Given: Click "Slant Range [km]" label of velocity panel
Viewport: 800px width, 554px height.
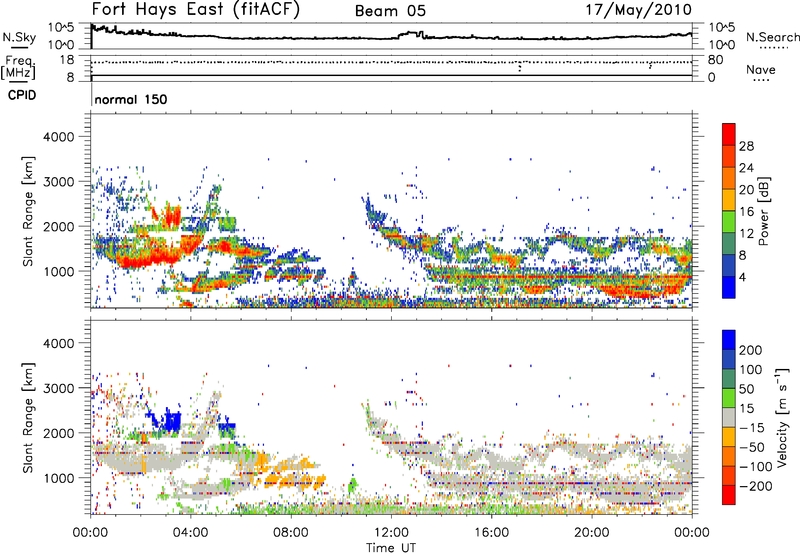Looking at the screenshot, I should pyautogui.click(x=28, y=417).
